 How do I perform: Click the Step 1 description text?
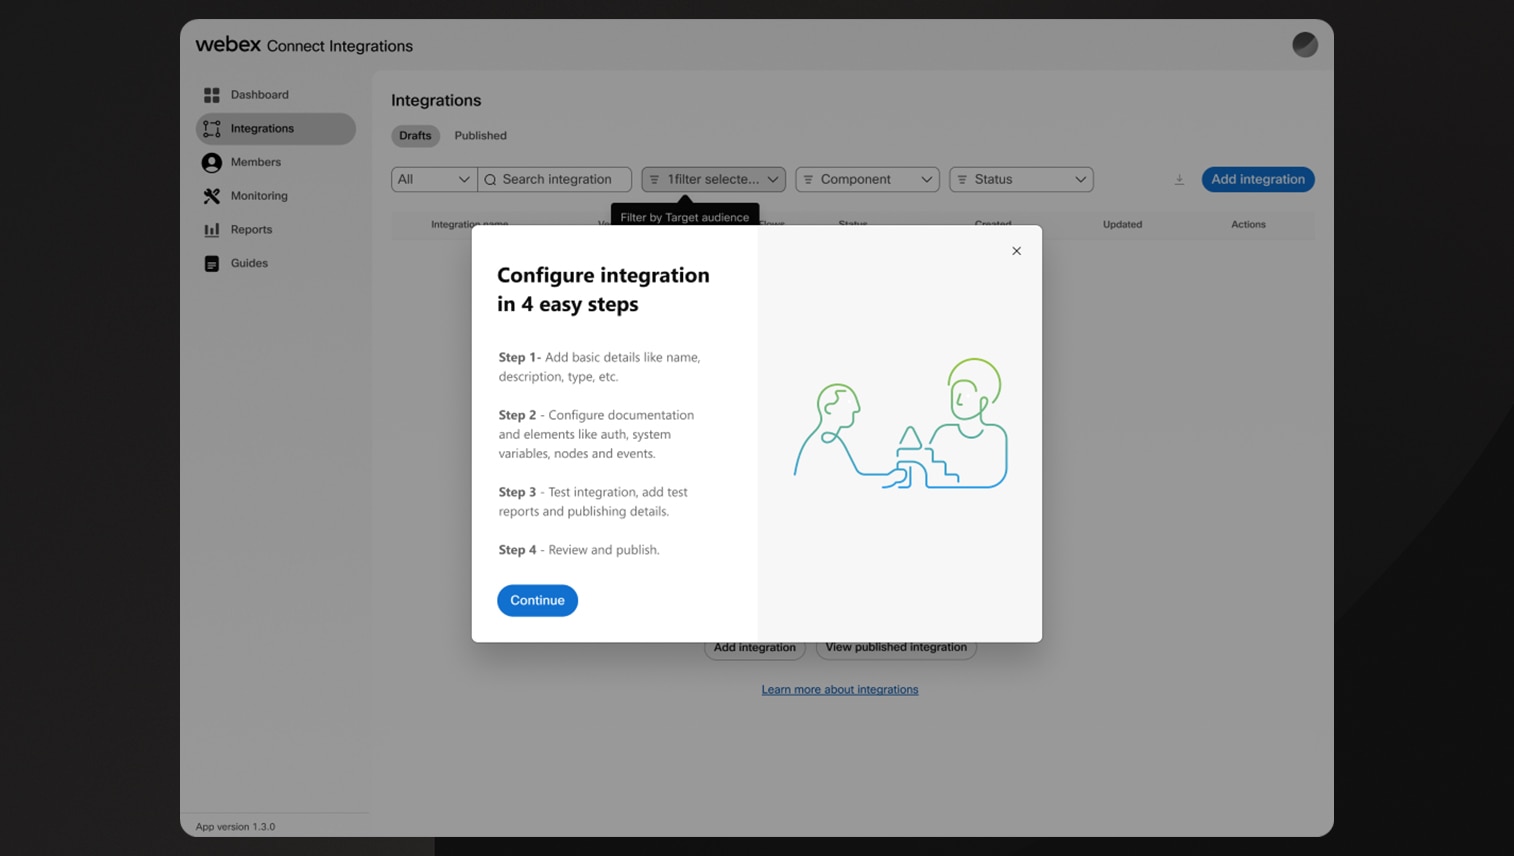point(600,367)
